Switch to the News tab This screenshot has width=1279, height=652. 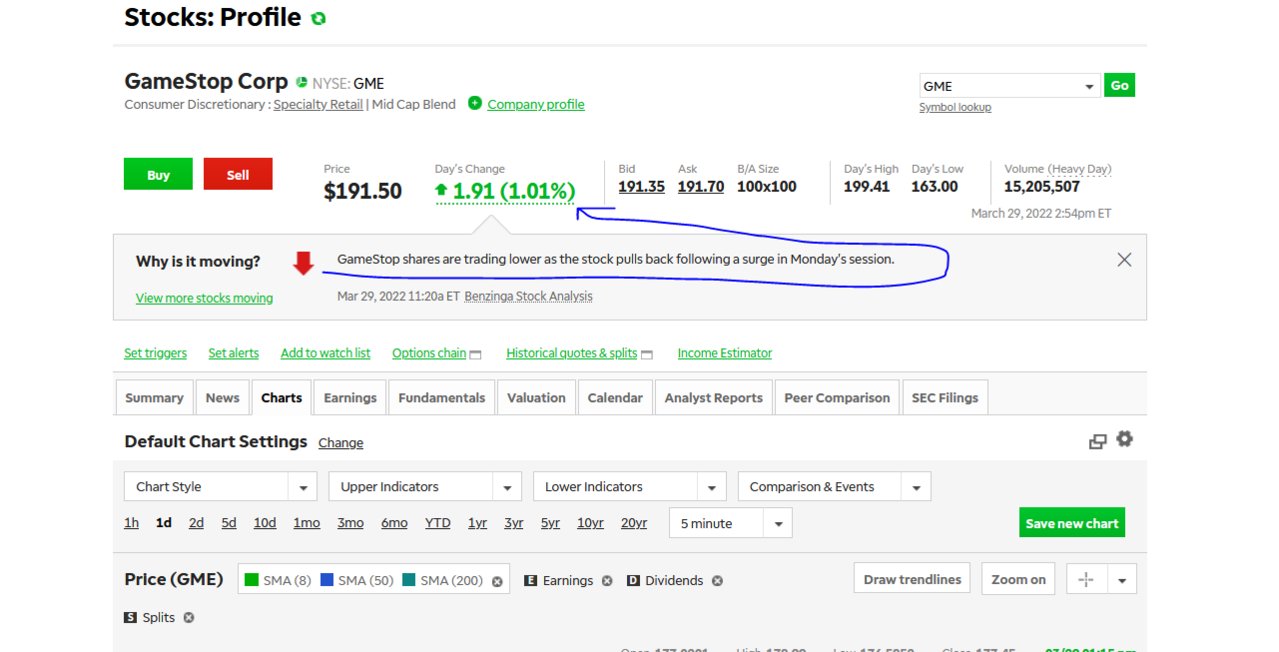222,397
